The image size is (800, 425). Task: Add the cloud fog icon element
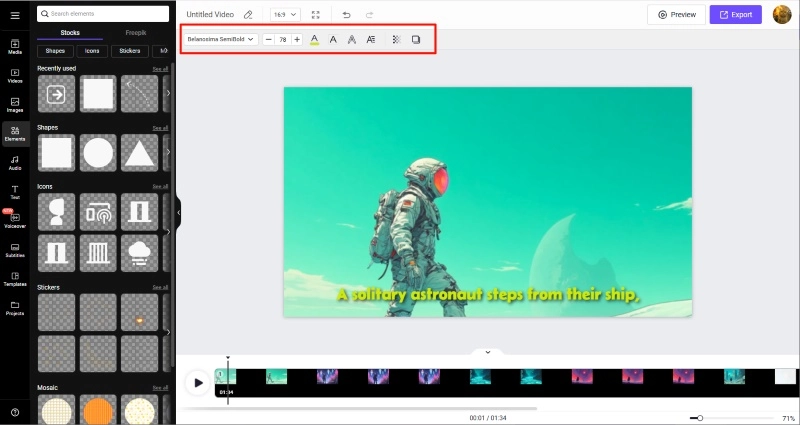[x=139, y=253]
